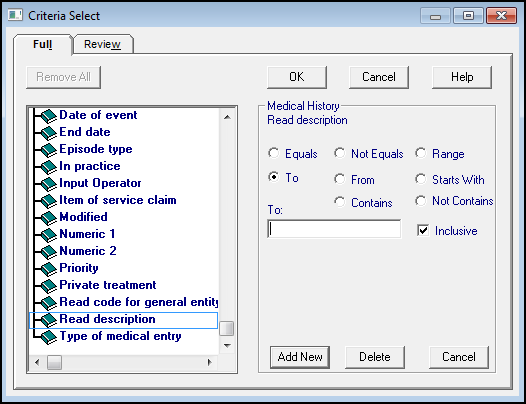The width and height of the screenshot is (526, 404).
Task: Click into the To: text field
Action: (334, 229)
